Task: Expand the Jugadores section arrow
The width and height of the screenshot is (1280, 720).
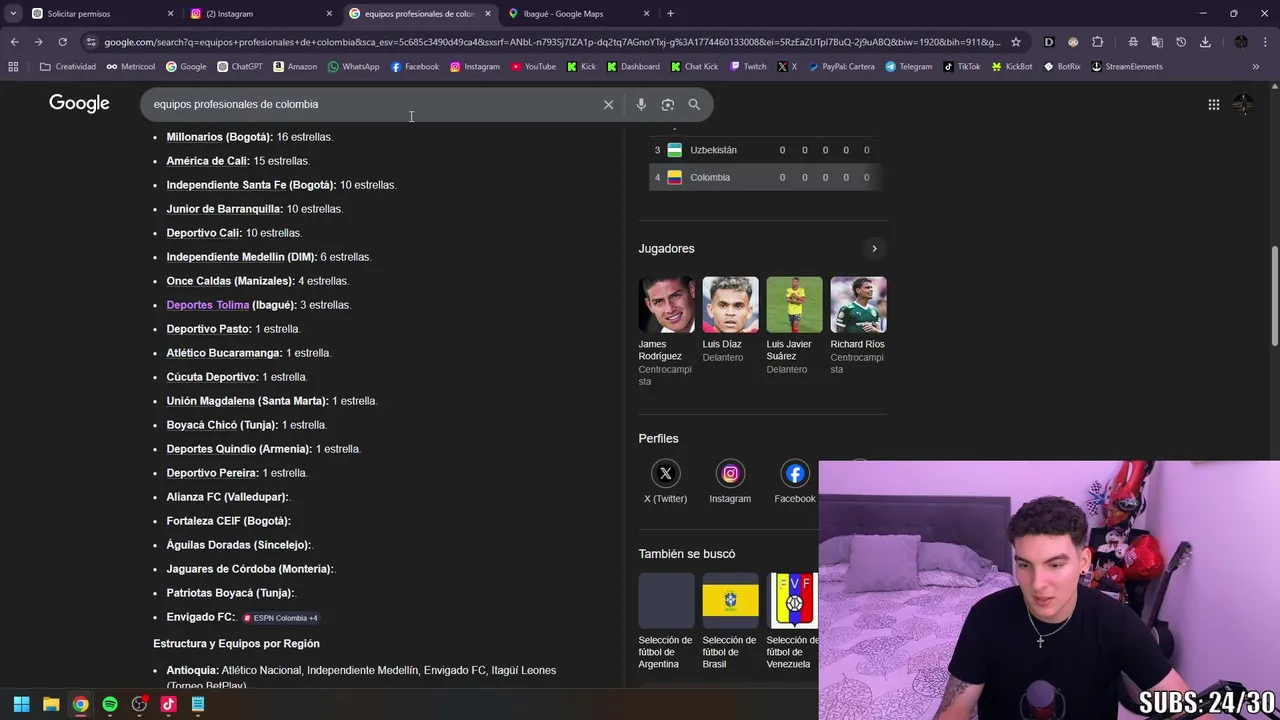Action: click(874, 248)
